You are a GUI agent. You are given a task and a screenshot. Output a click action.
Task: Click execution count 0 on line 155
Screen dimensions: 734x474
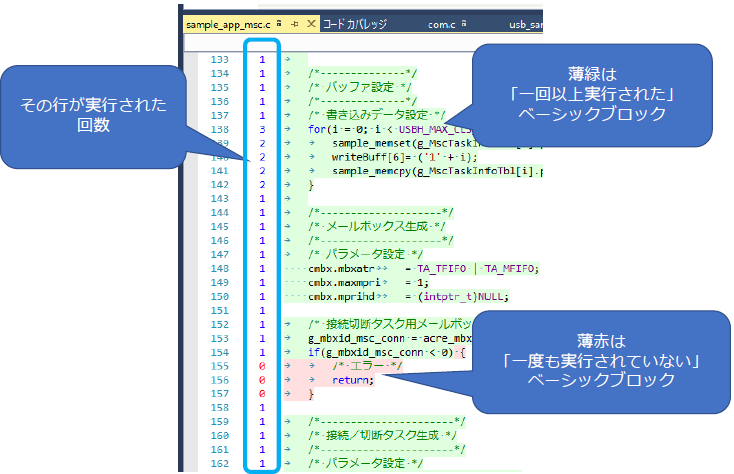click(262, 367)
